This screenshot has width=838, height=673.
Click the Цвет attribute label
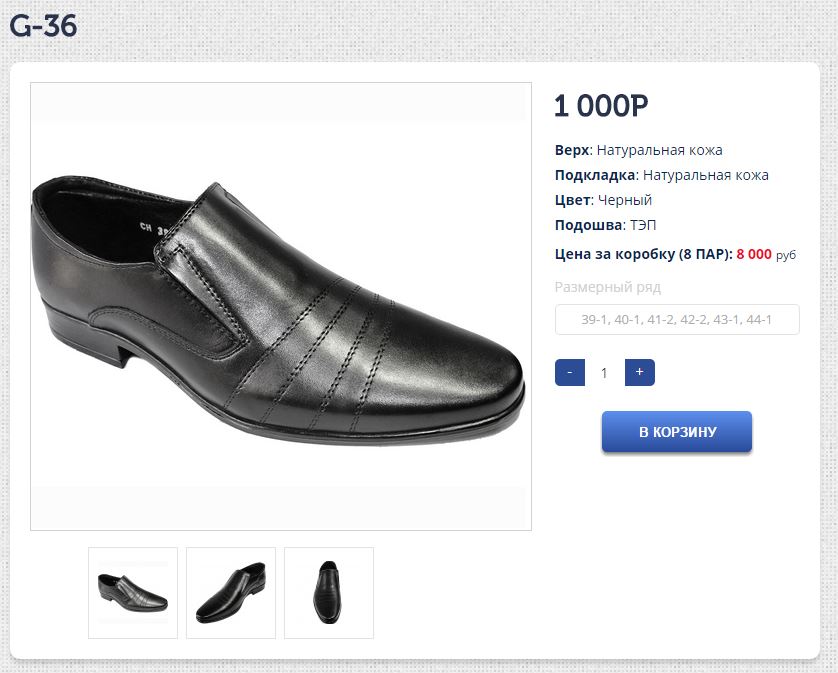tap(573, 200)
